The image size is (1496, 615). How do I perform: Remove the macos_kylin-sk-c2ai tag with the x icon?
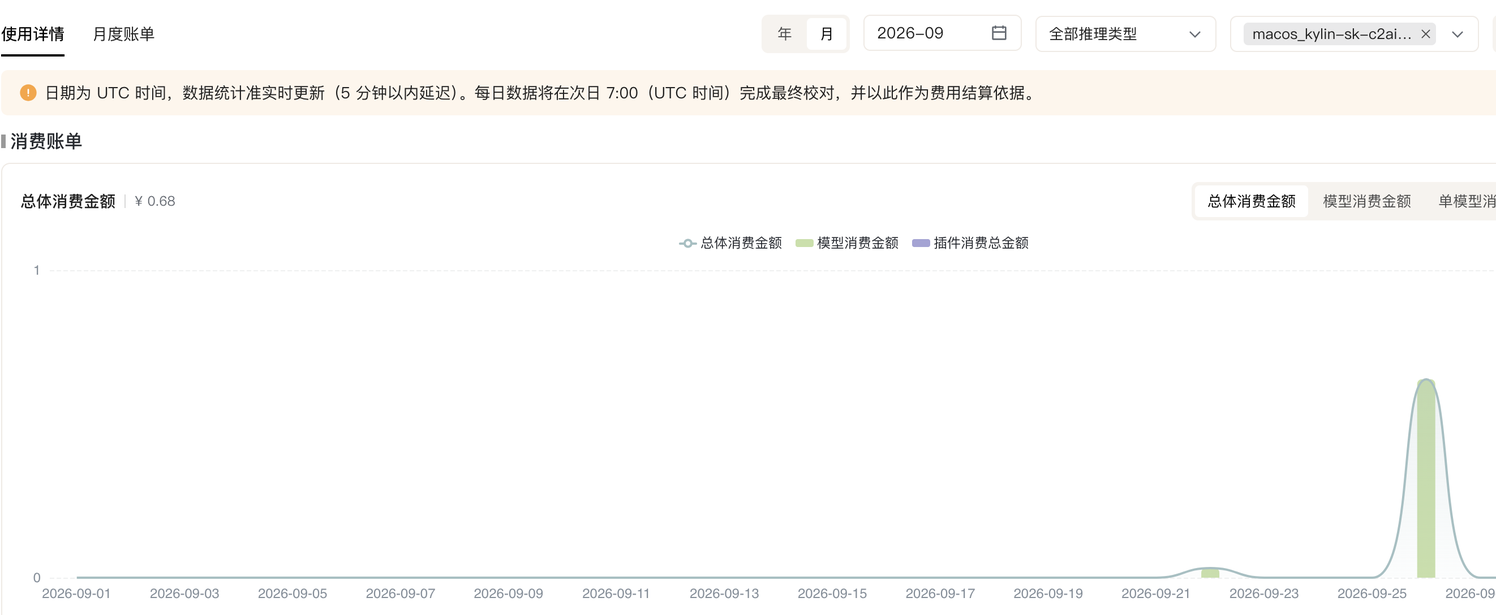[x=1426, y=34]
